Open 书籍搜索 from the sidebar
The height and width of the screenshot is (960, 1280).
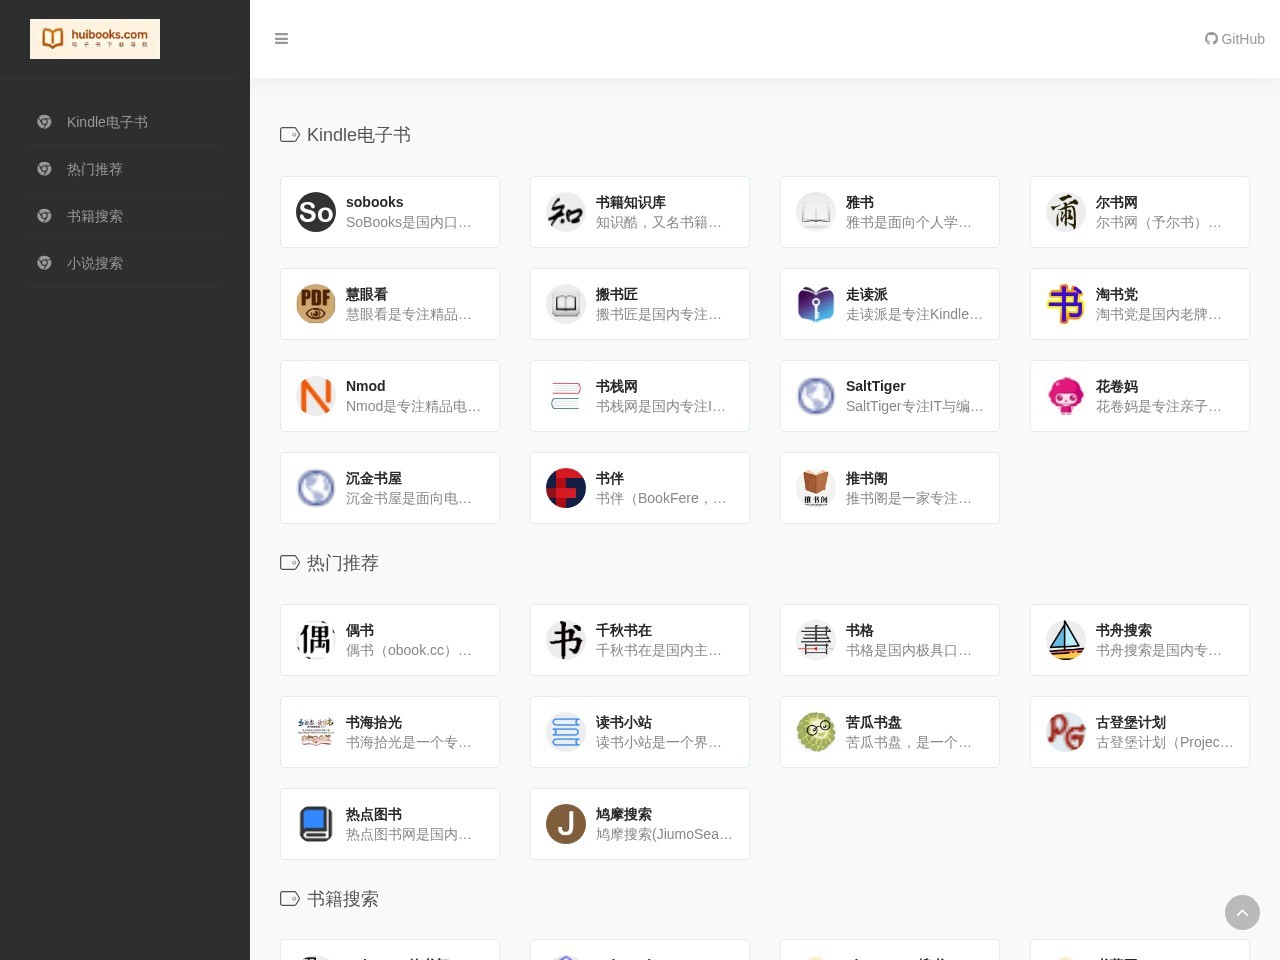pyautogui.click(x=95, y=216)
